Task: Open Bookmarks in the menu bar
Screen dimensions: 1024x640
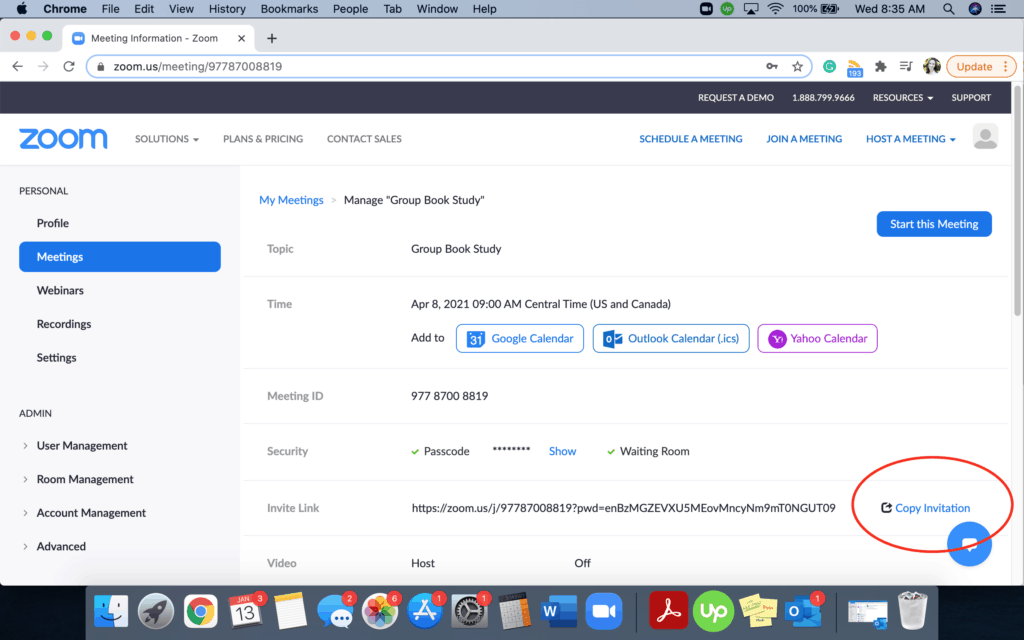Action: [289, 9]
